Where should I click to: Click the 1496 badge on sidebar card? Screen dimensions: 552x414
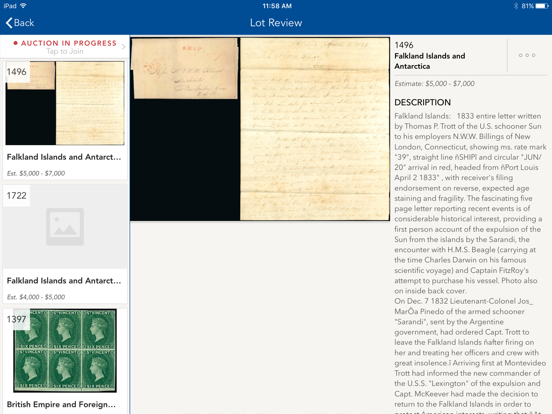pos(17,72)
